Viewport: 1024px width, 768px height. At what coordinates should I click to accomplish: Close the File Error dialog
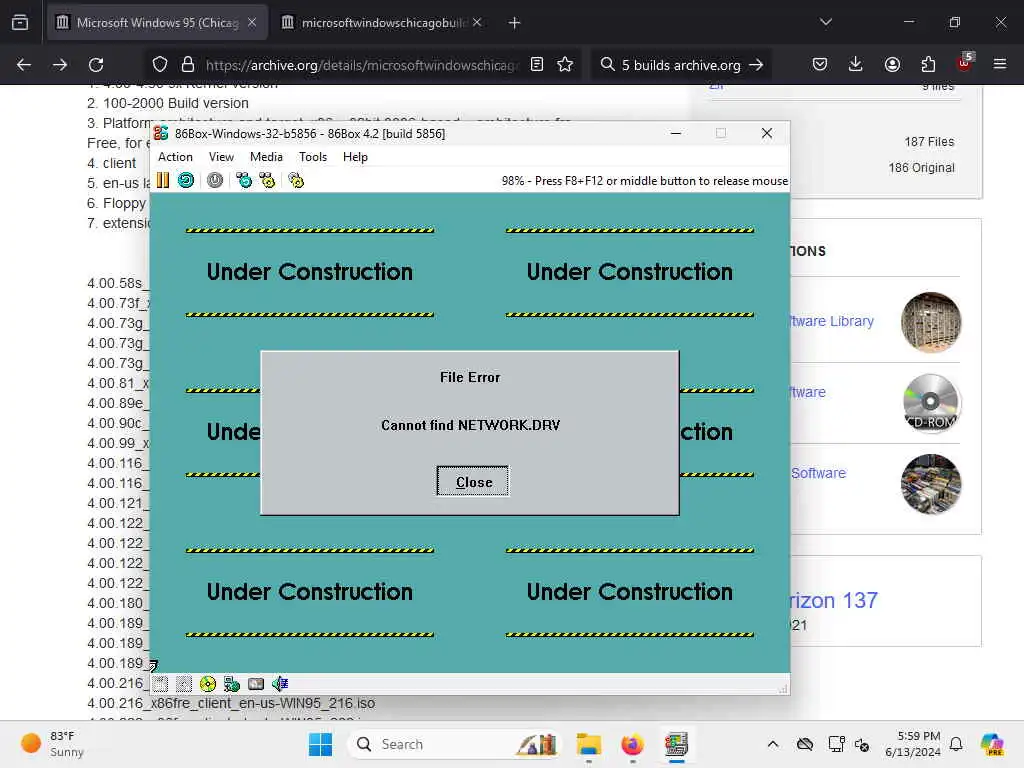473,482
